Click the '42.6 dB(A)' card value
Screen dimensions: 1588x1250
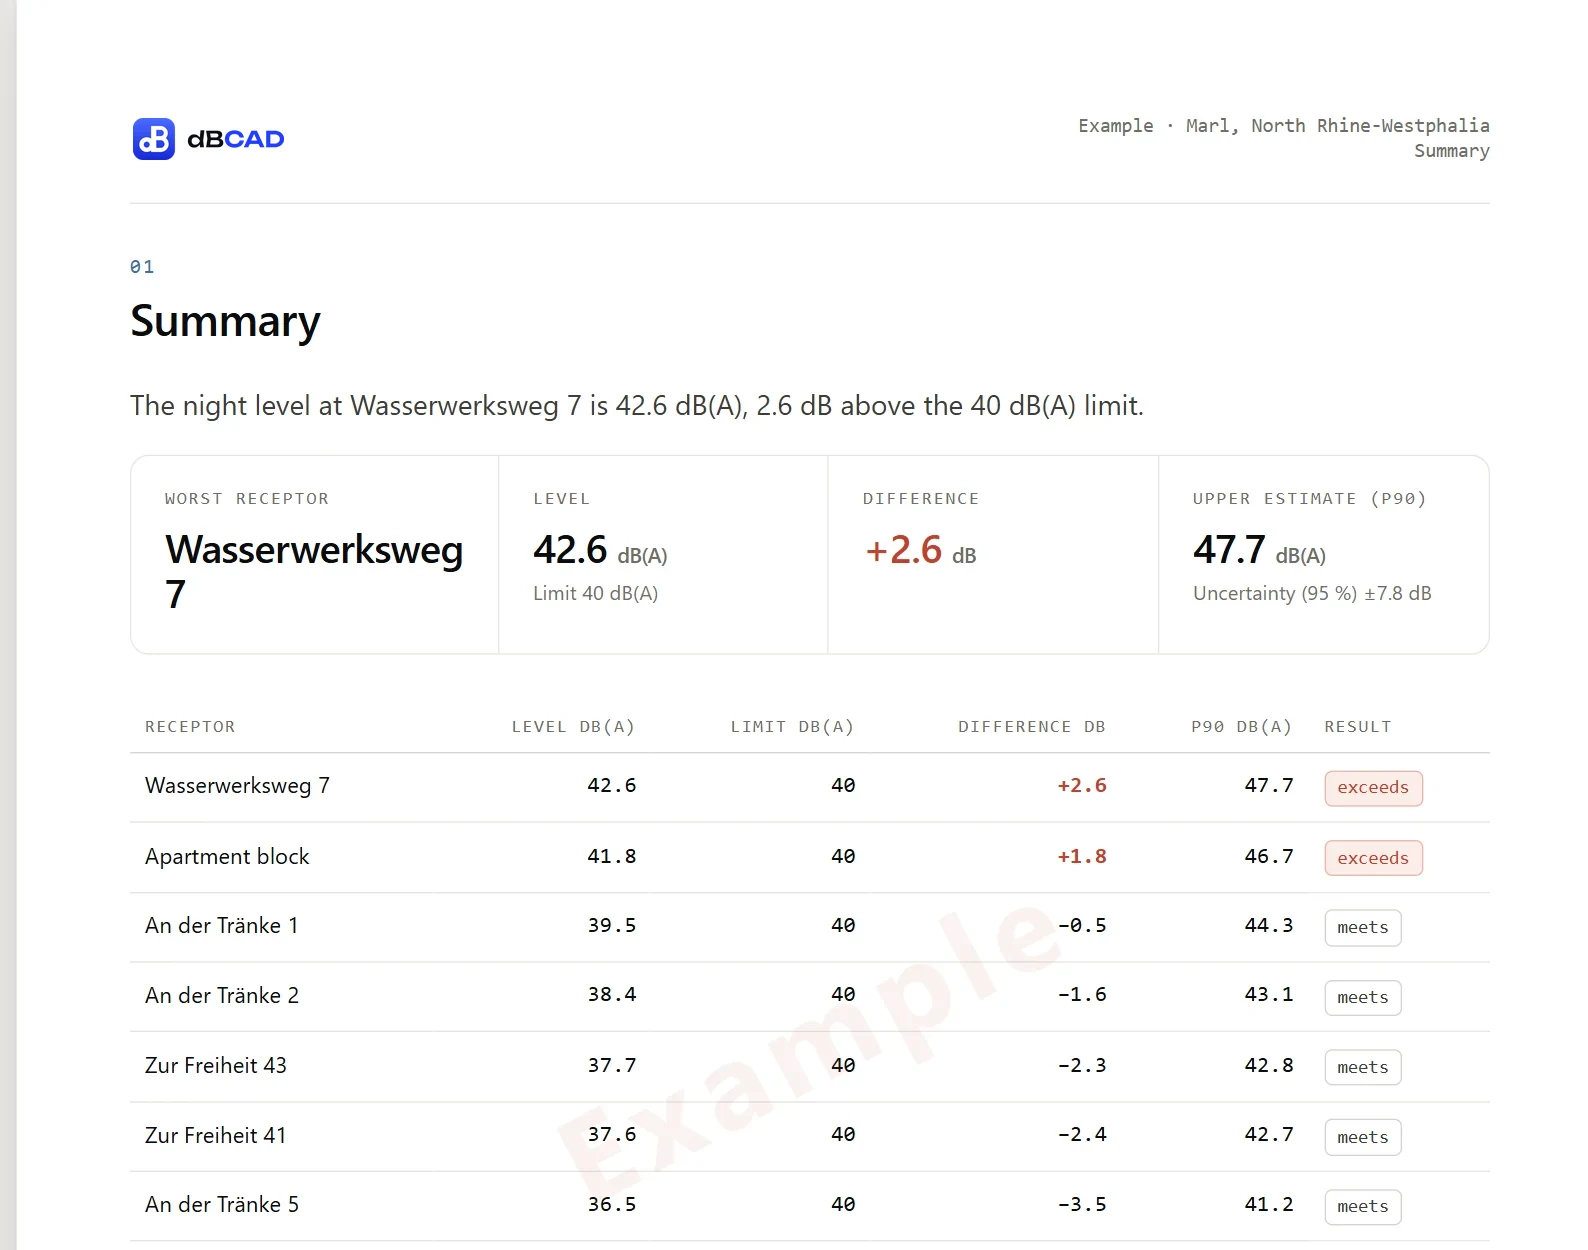(x=600, y=550)
